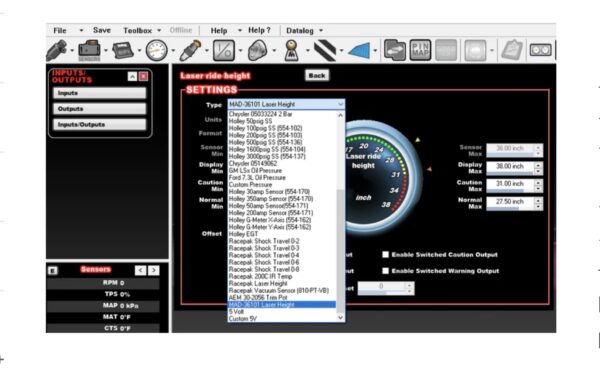Show previous sensors with left arrow
600x373 pixels.
(x=140, y=270)
